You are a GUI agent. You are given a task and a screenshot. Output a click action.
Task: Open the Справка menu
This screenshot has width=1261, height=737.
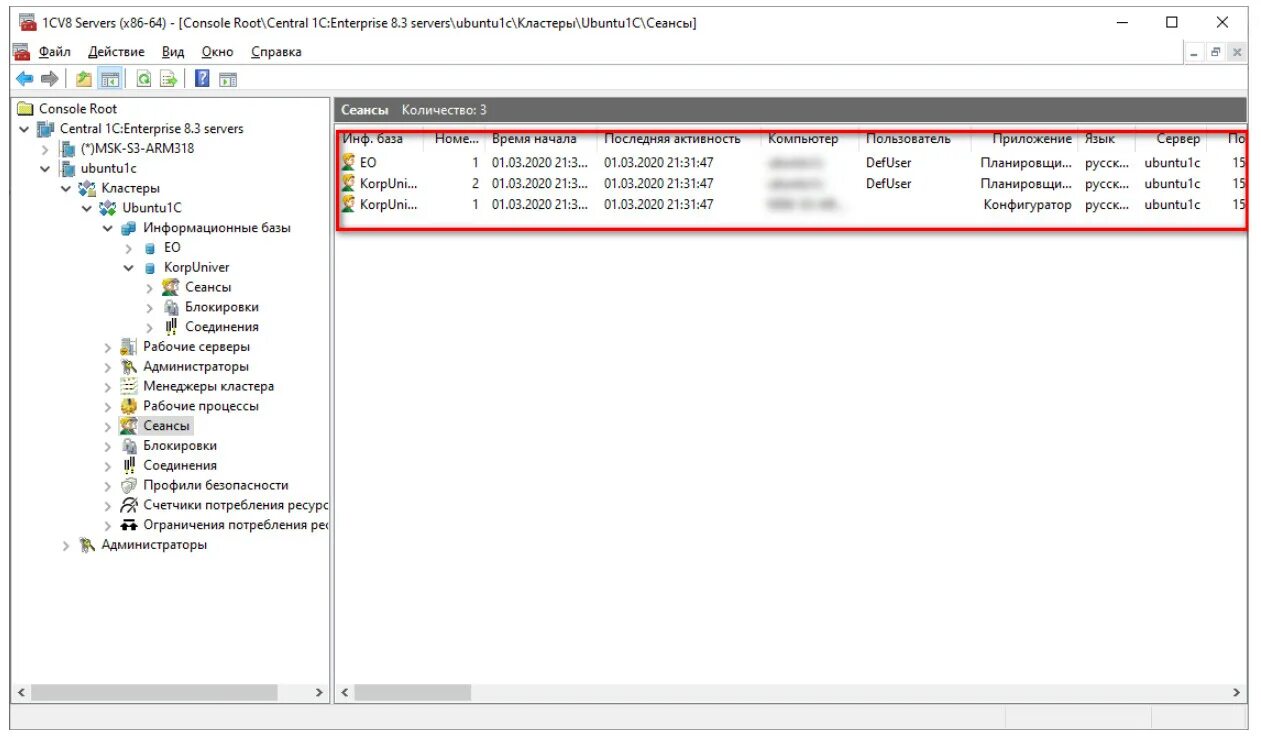tap(277, 52)
